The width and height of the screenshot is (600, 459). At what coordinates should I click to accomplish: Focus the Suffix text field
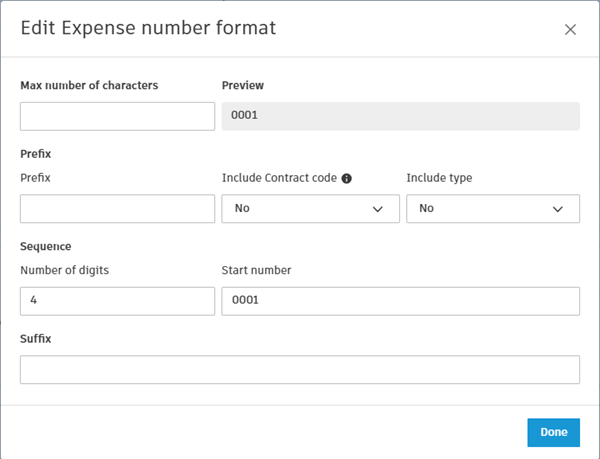point(299,370)
